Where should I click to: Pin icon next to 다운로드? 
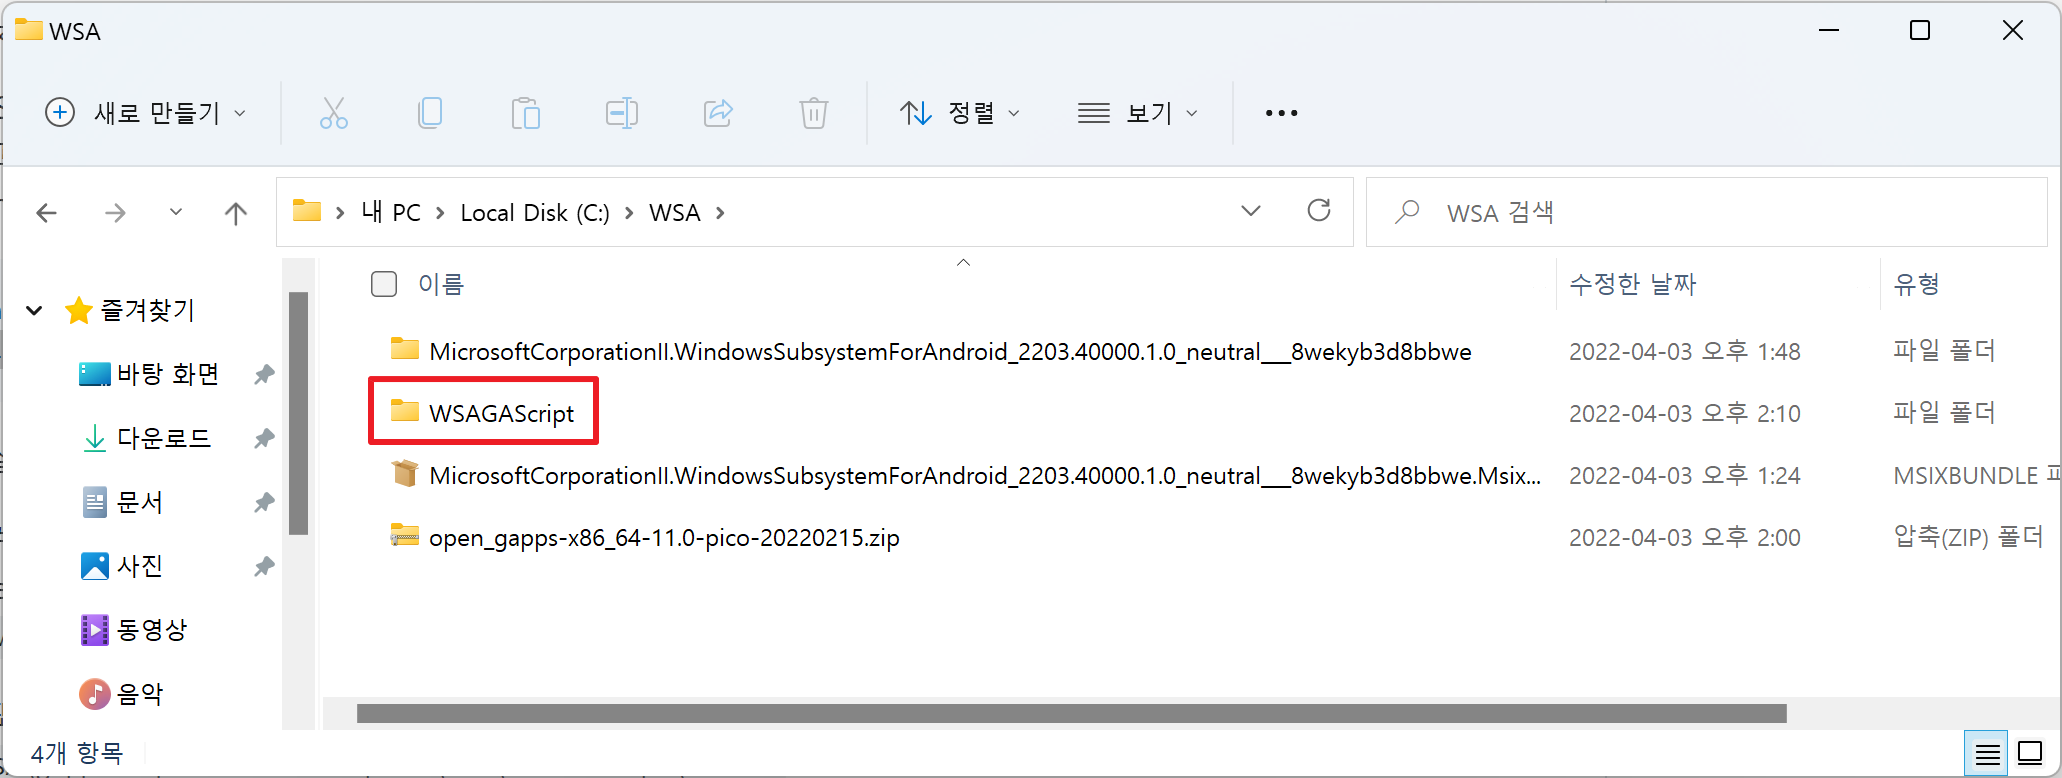tap(264, 438)
